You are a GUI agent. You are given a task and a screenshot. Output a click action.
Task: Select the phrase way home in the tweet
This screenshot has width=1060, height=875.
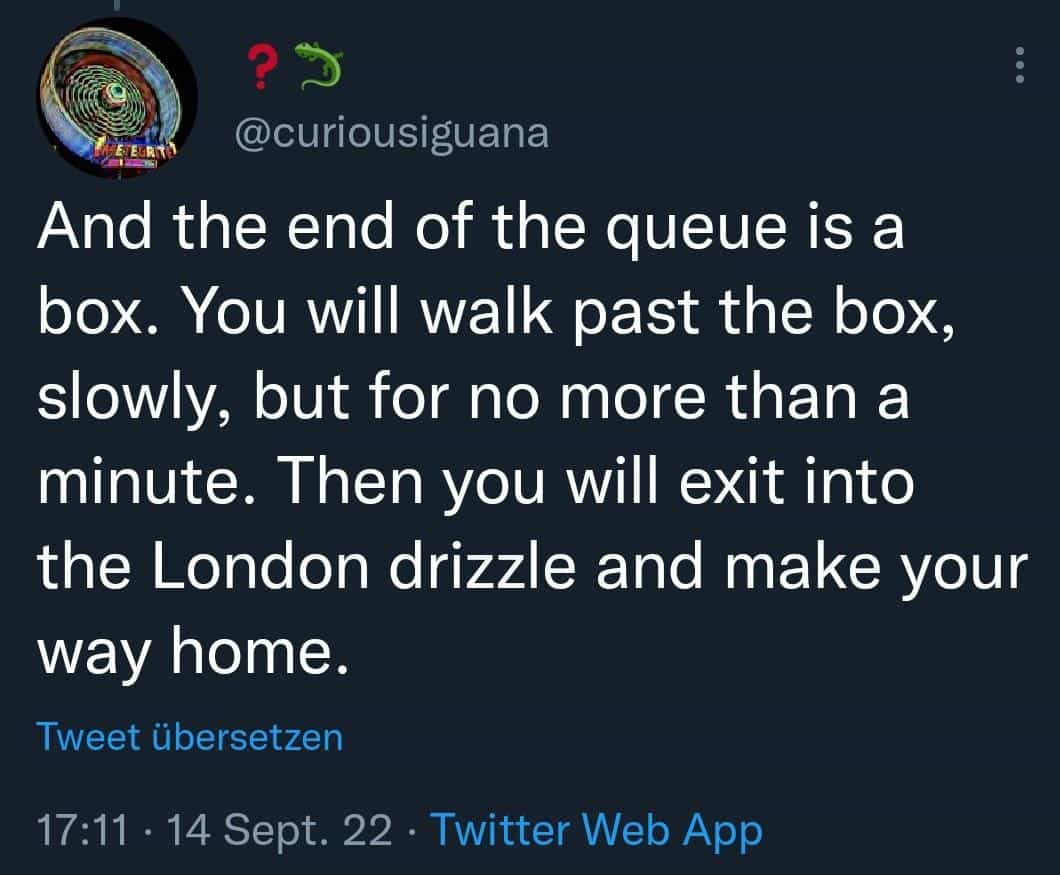(190, 650)
